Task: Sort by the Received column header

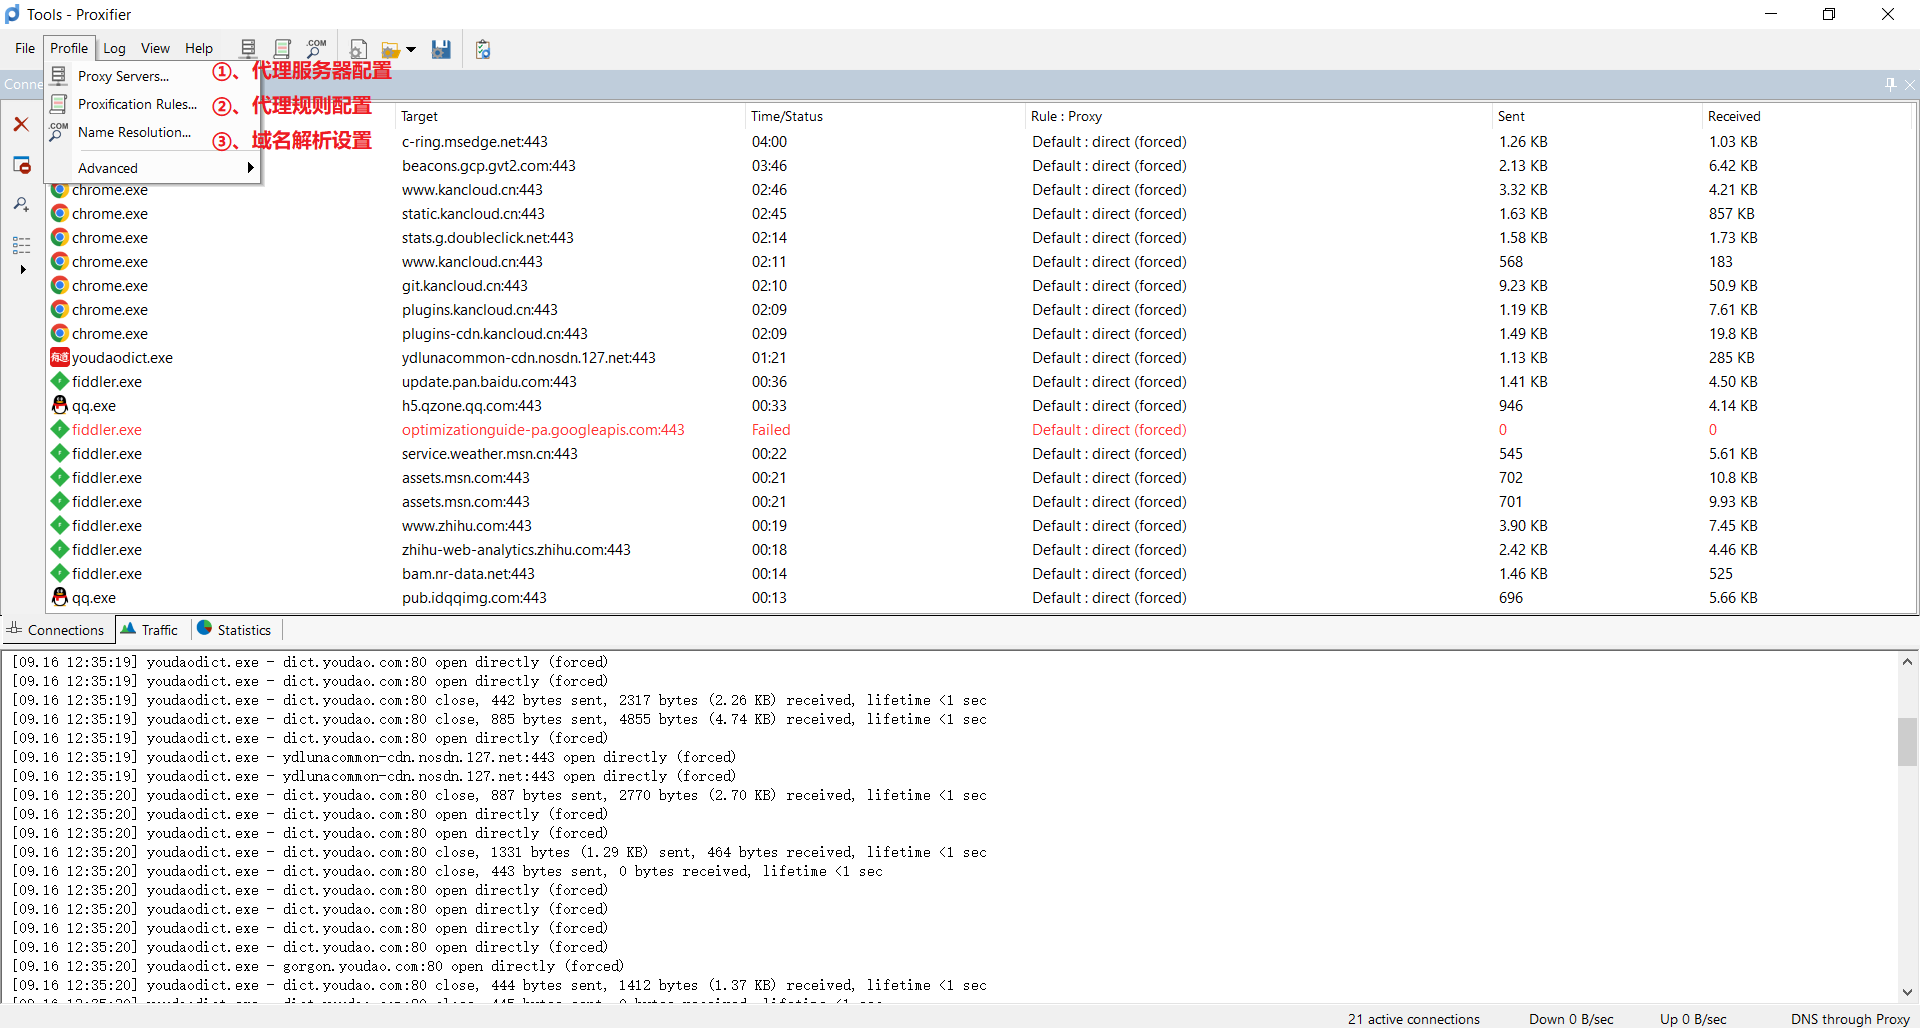Action: pos(1806,116)
